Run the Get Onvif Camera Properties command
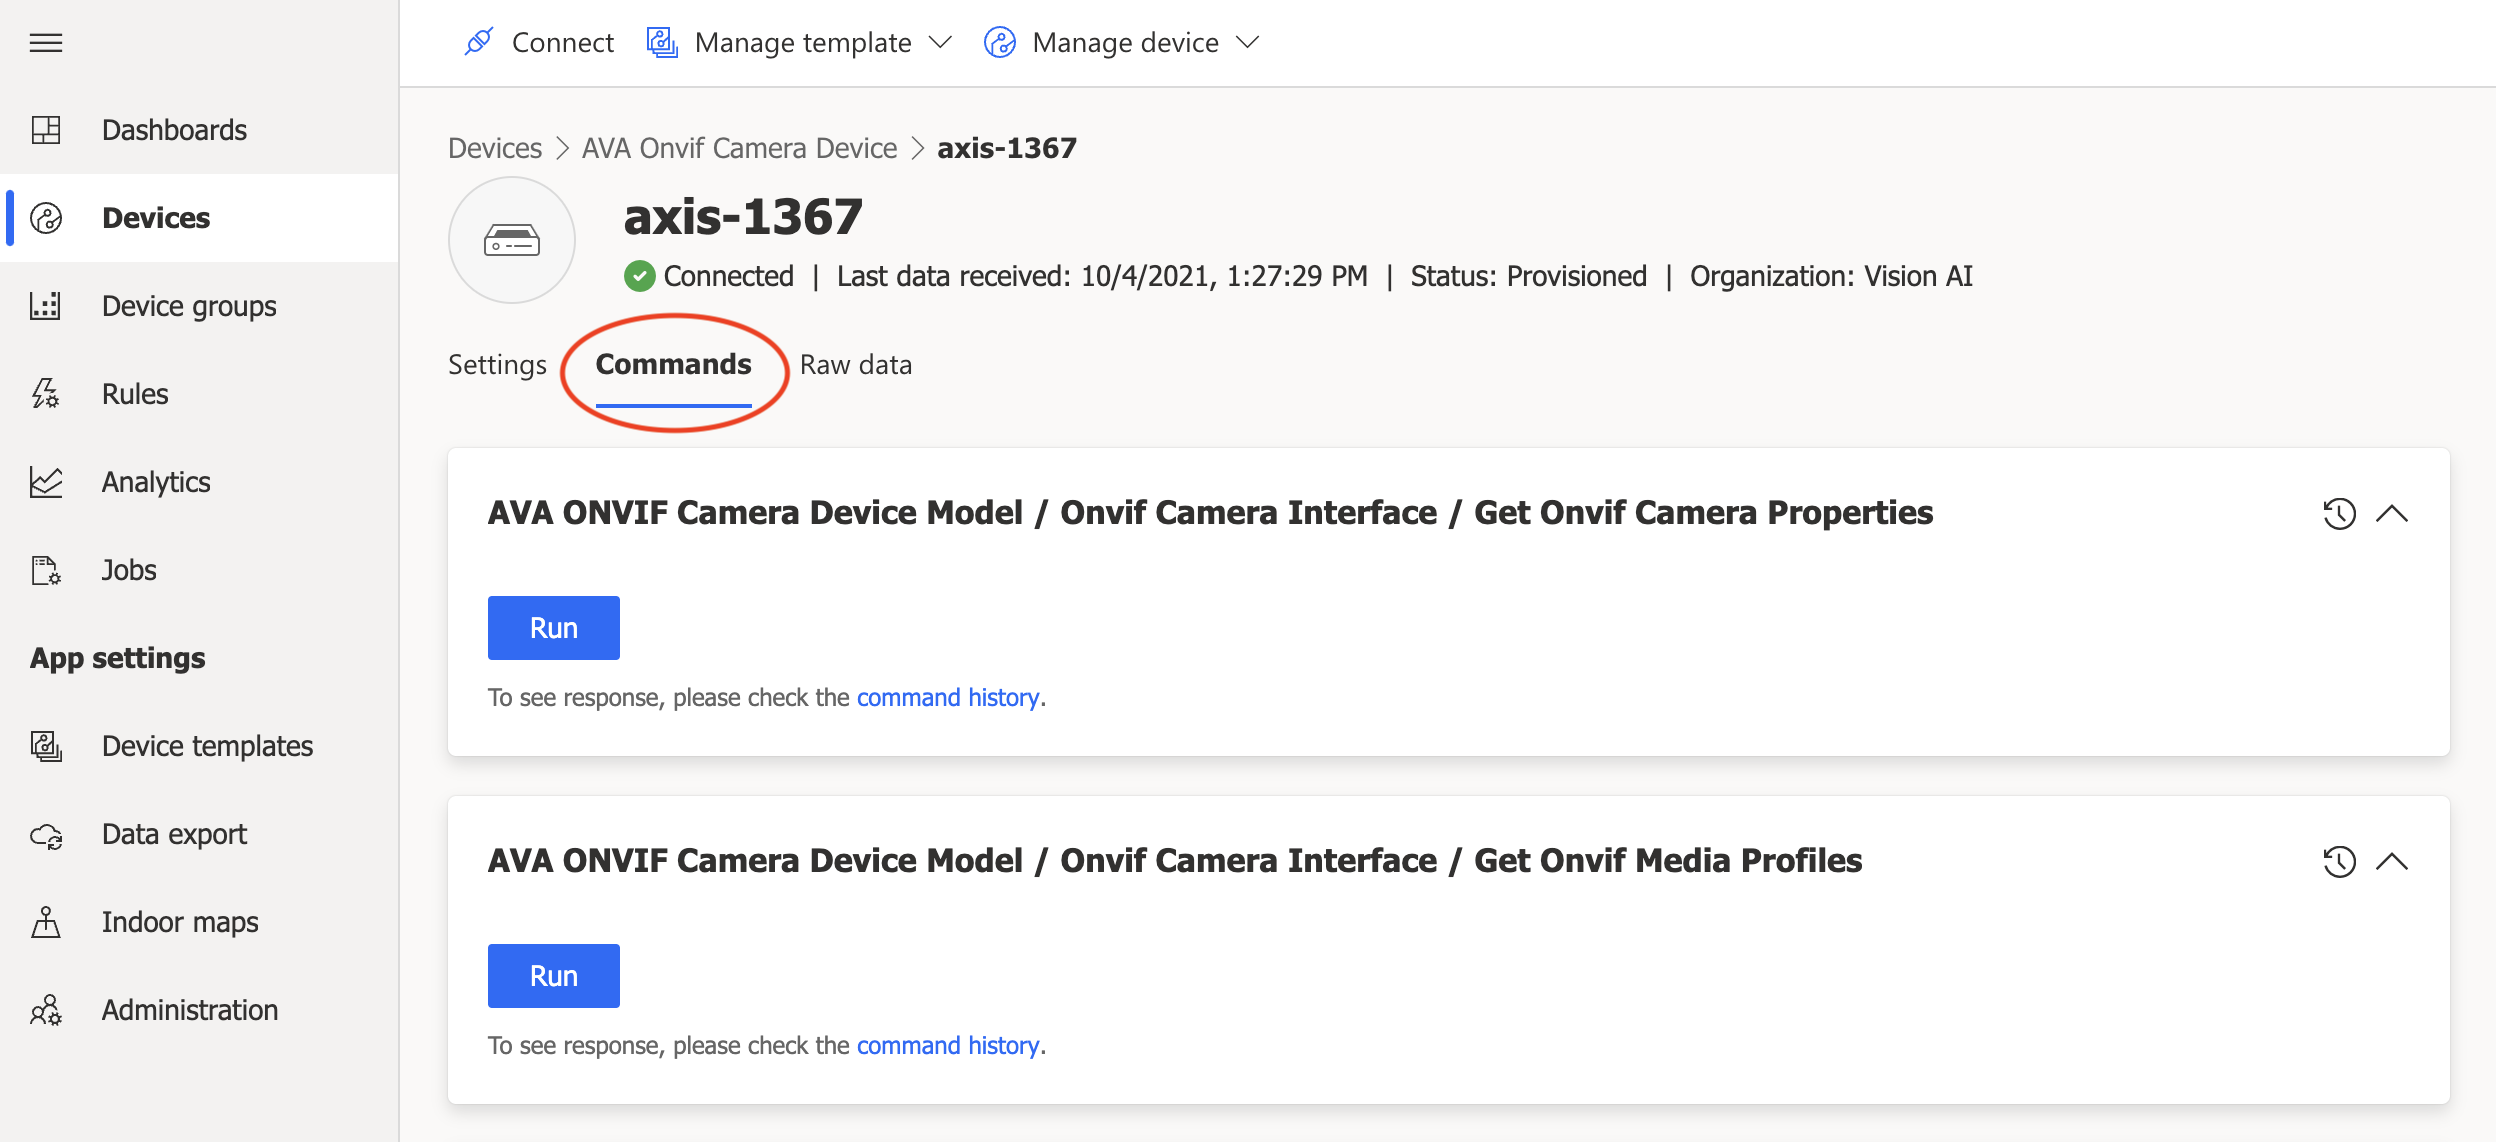Viewport: 2496px width, 1142px height. 552,626
